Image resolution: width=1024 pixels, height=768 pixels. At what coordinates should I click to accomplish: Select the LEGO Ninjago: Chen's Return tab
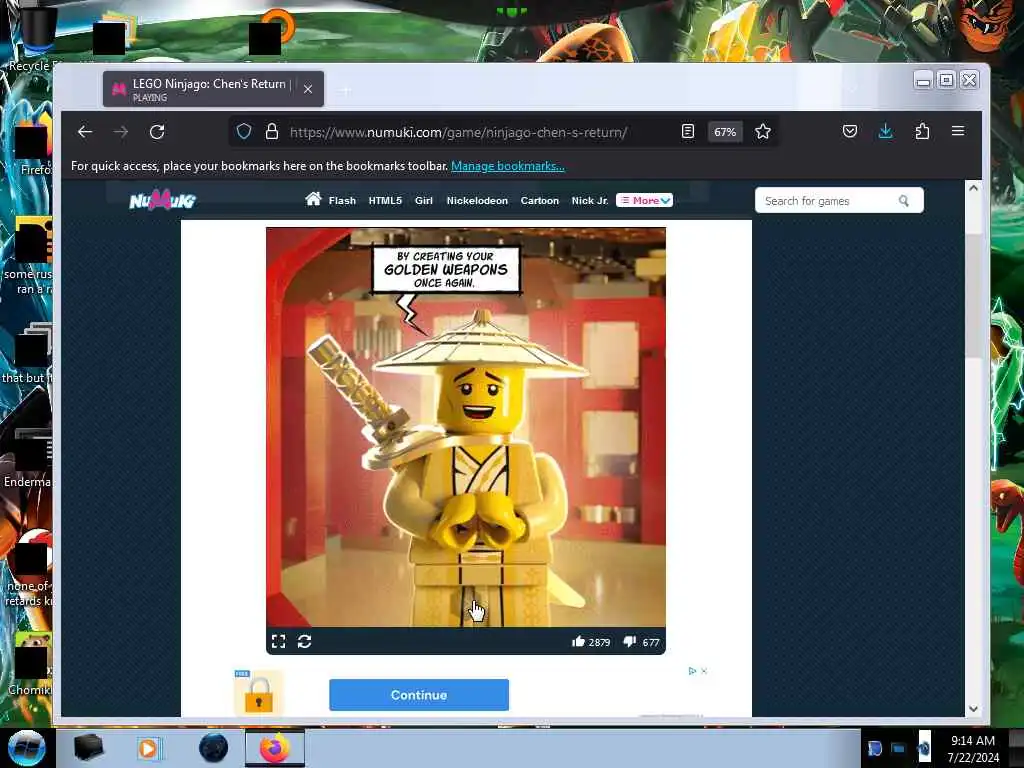coord(213,89)
